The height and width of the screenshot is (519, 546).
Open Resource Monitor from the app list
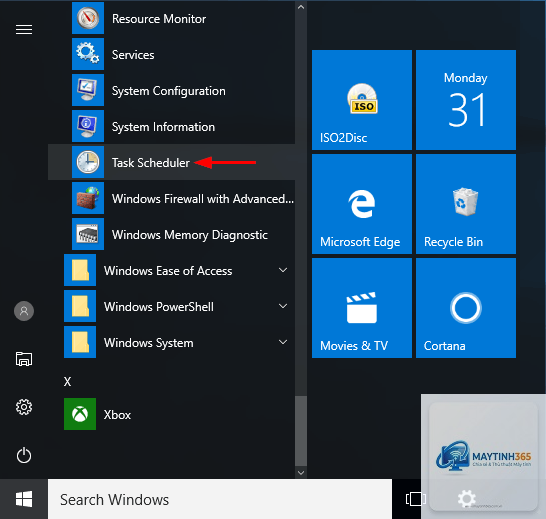click(x=171, y=18)
